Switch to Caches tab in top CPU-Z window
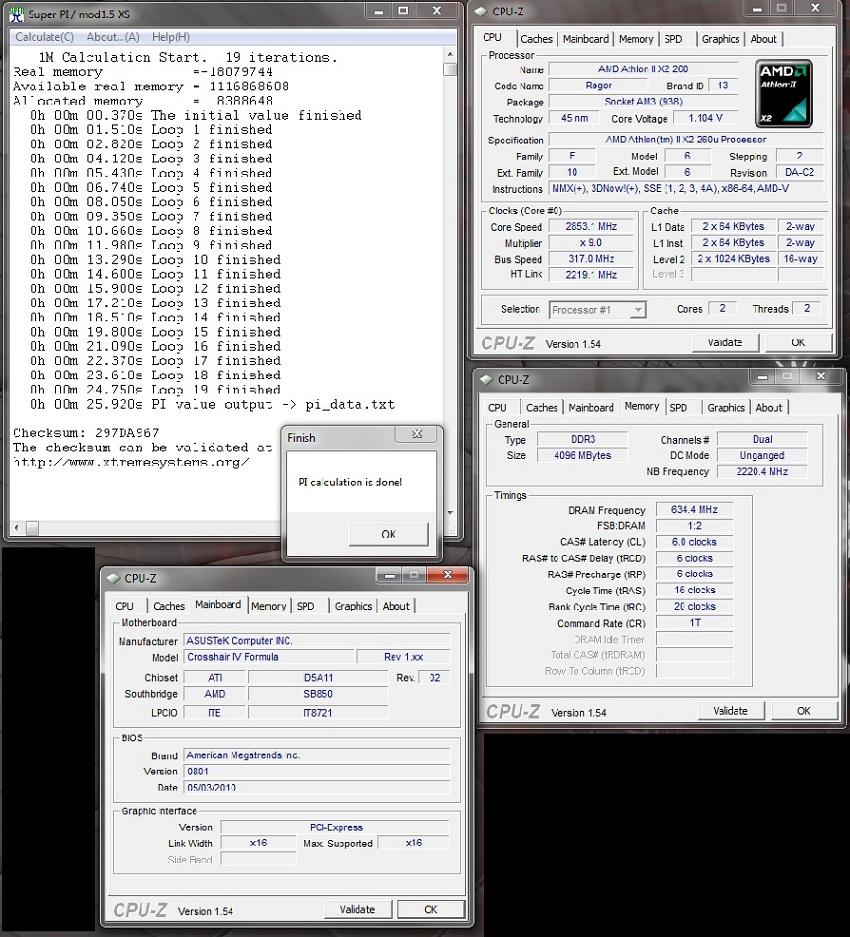Viewport: 850px width, 937px height. pos(536,39)
